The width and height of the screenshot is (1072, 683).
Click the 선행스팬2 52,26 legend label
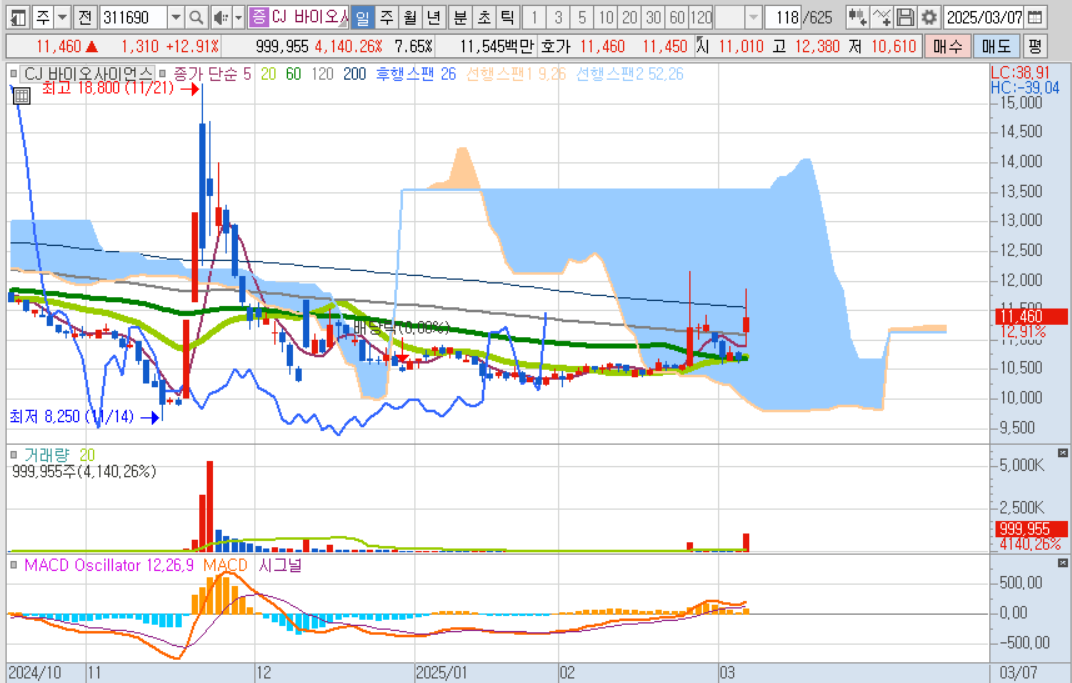point(630,74)
